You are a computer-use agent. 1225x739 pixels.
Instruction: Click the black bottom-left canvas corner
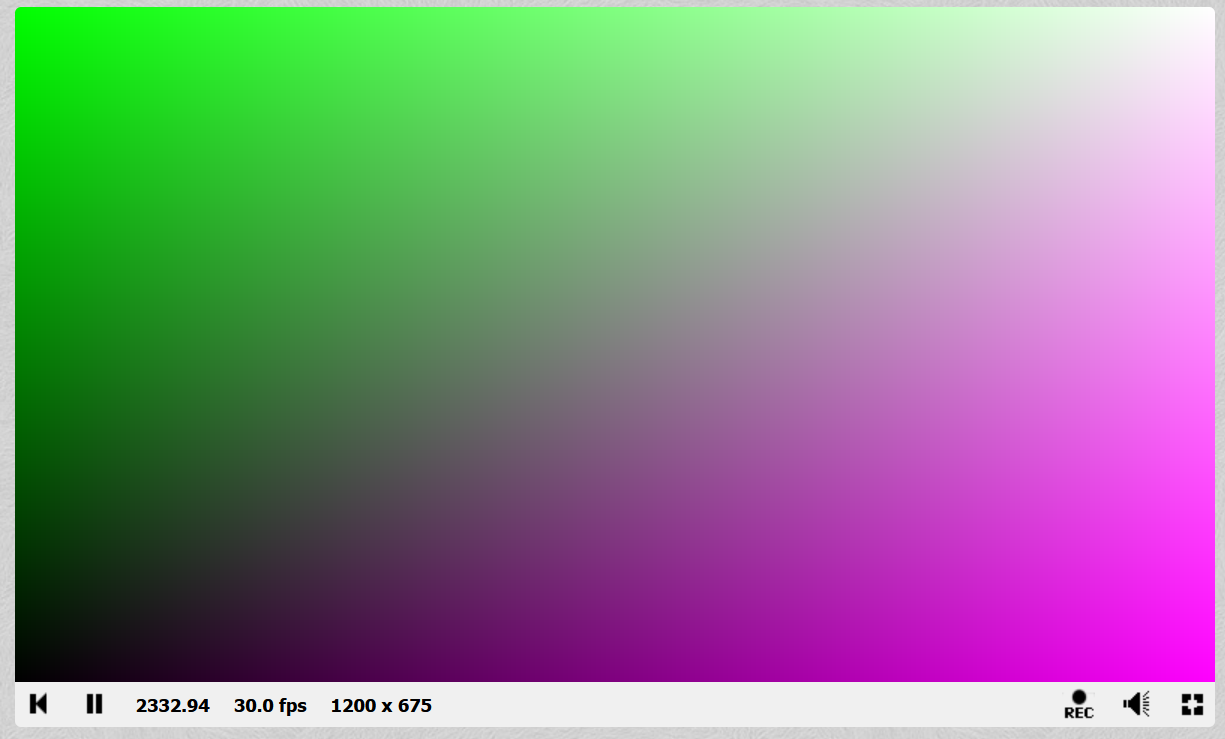28,669
